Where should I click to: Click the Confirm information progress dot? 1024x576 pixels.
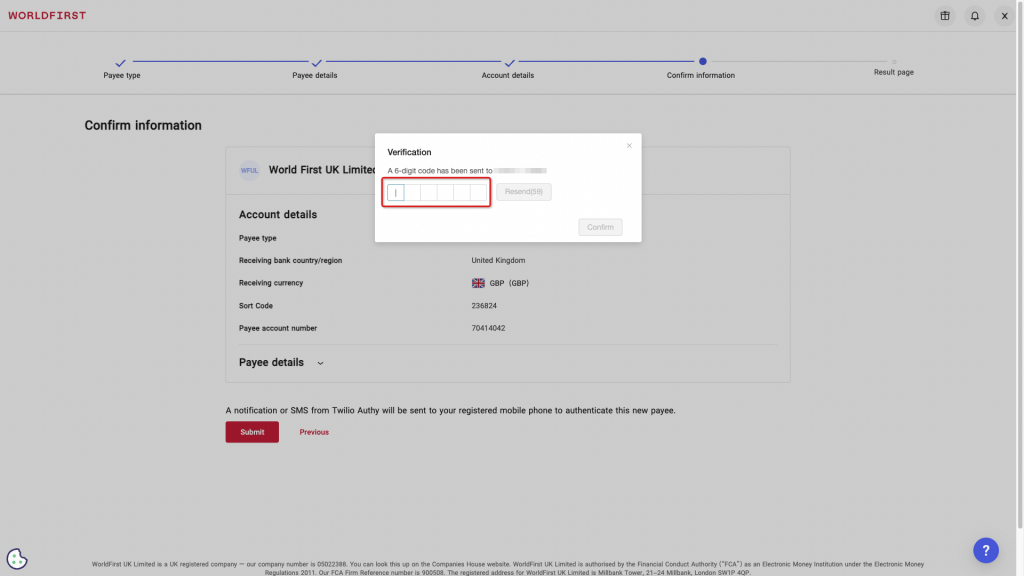pyautogui.click(x=701, y=60)
